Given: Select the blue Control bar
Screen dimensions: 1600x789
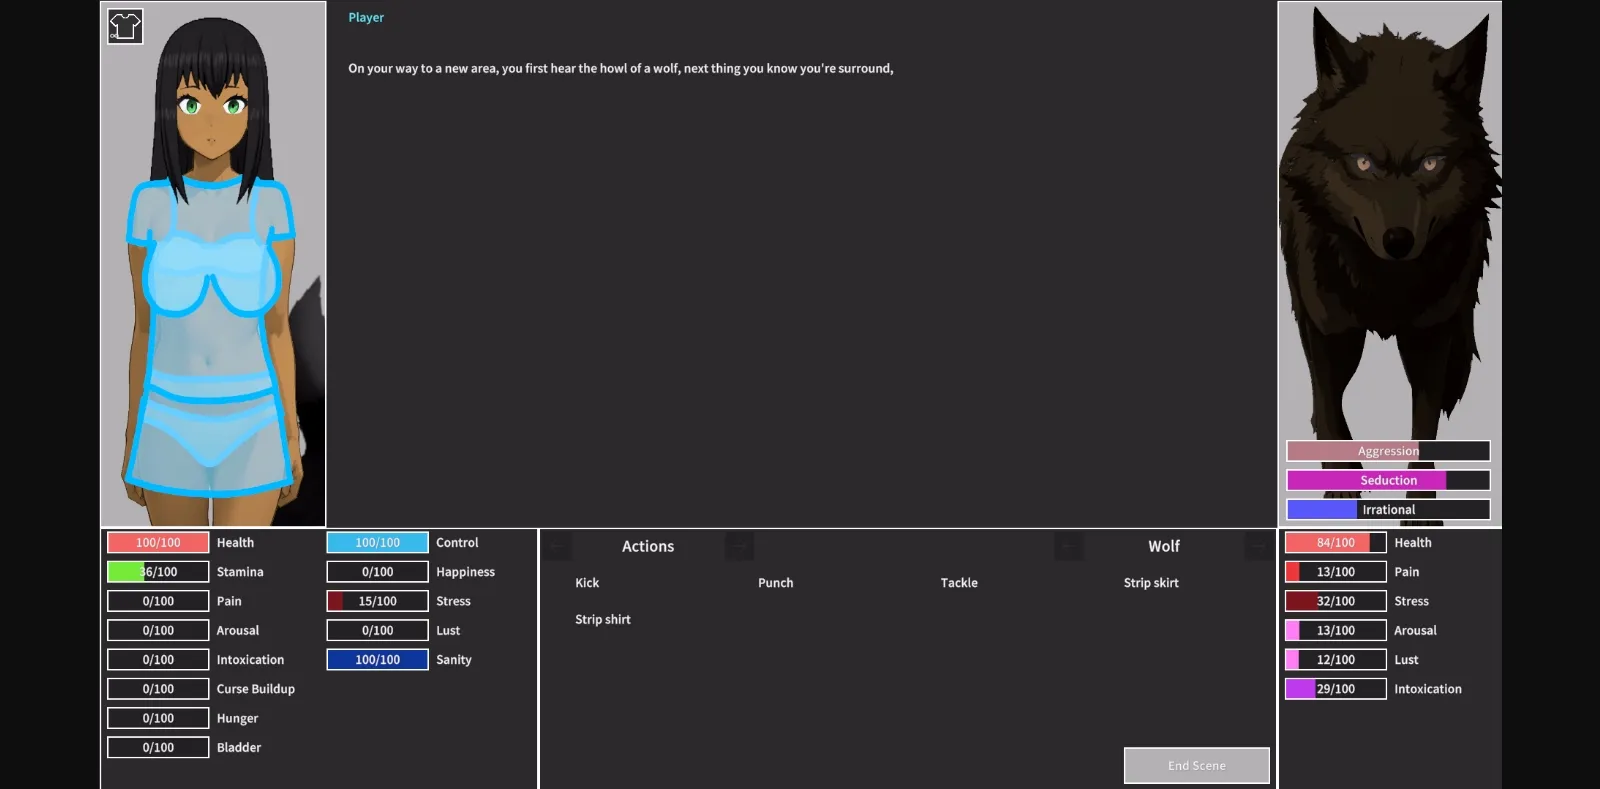Looking at the screenshot, I should tap(377, 543).
